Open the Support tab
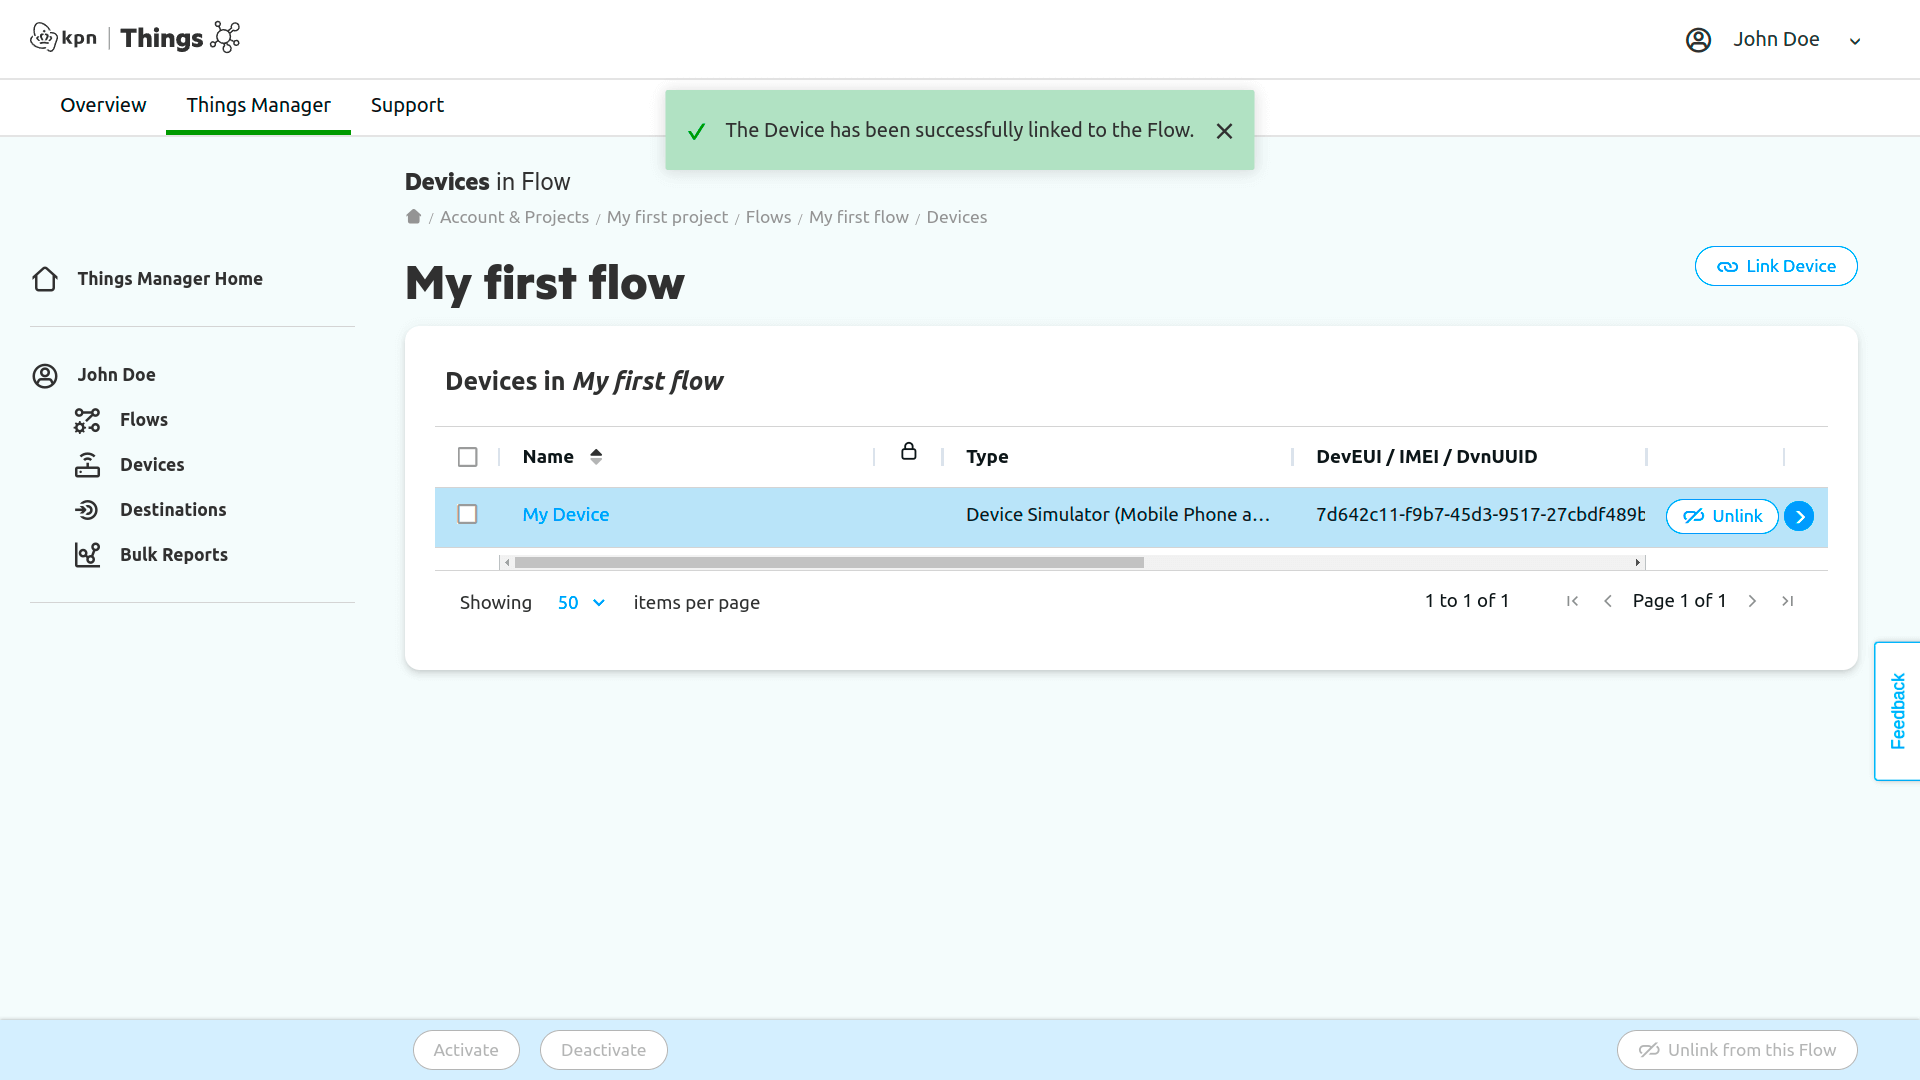Image resolution: width=1920 pixels, height=1080 pixels. pos(407,105)
